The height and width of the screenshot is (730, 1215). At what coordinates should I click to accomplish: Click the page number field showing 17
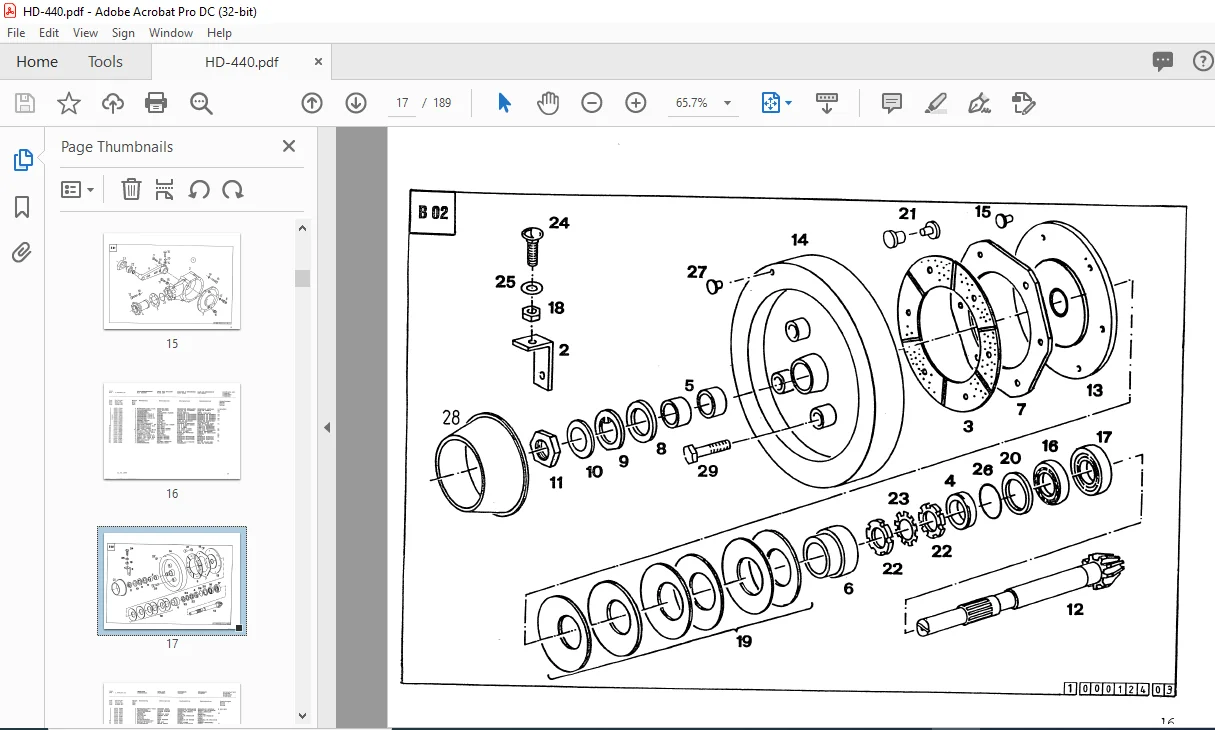[x=402, y=103]
